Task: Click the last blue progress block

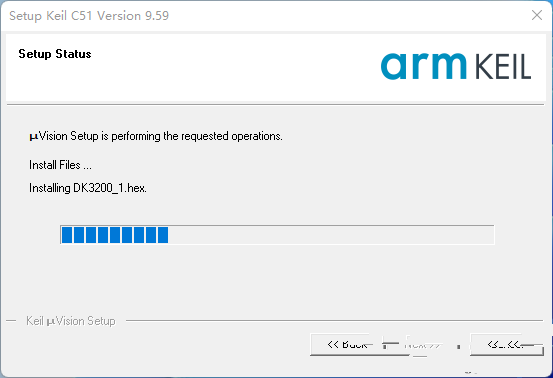Action: tap(163, 235)
